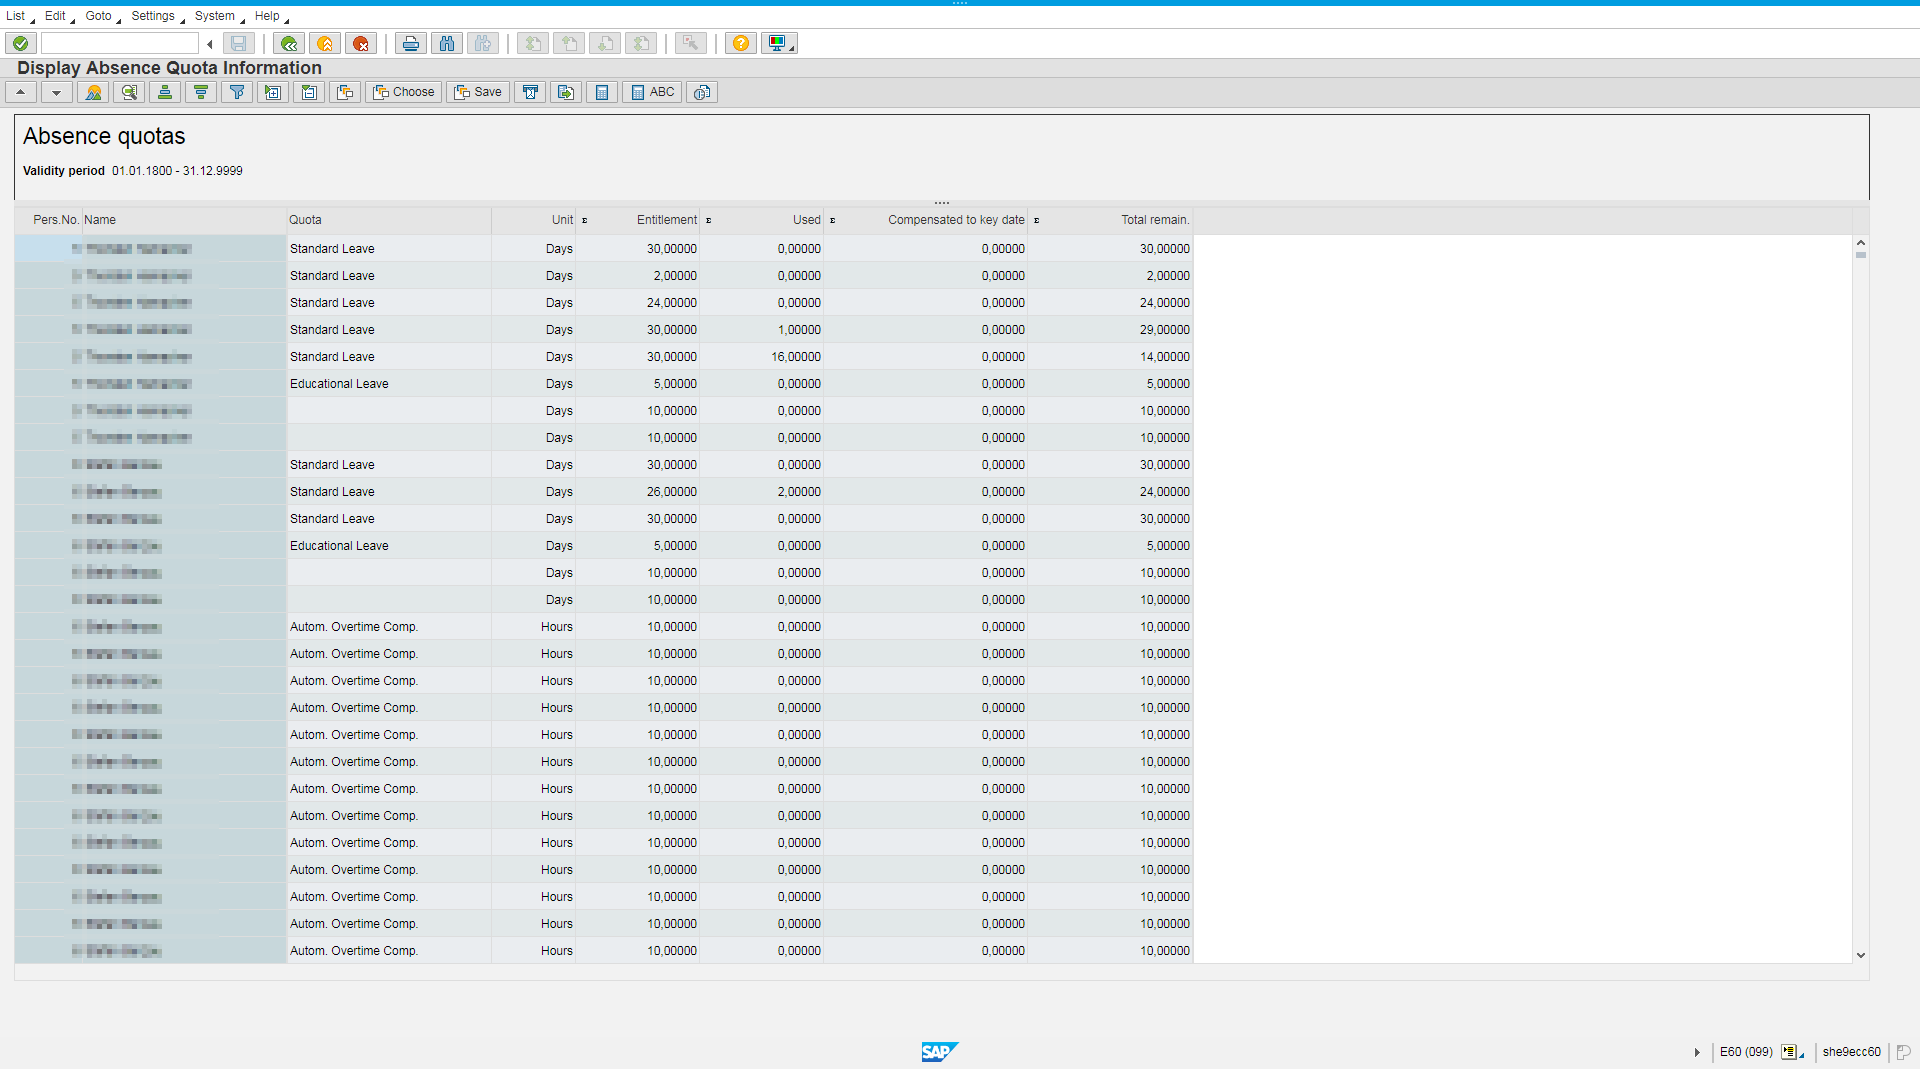The width and height of the screenshot is (1920, 1069).
Task: Click the Choose layout button
Action: (x=403, y=92)
